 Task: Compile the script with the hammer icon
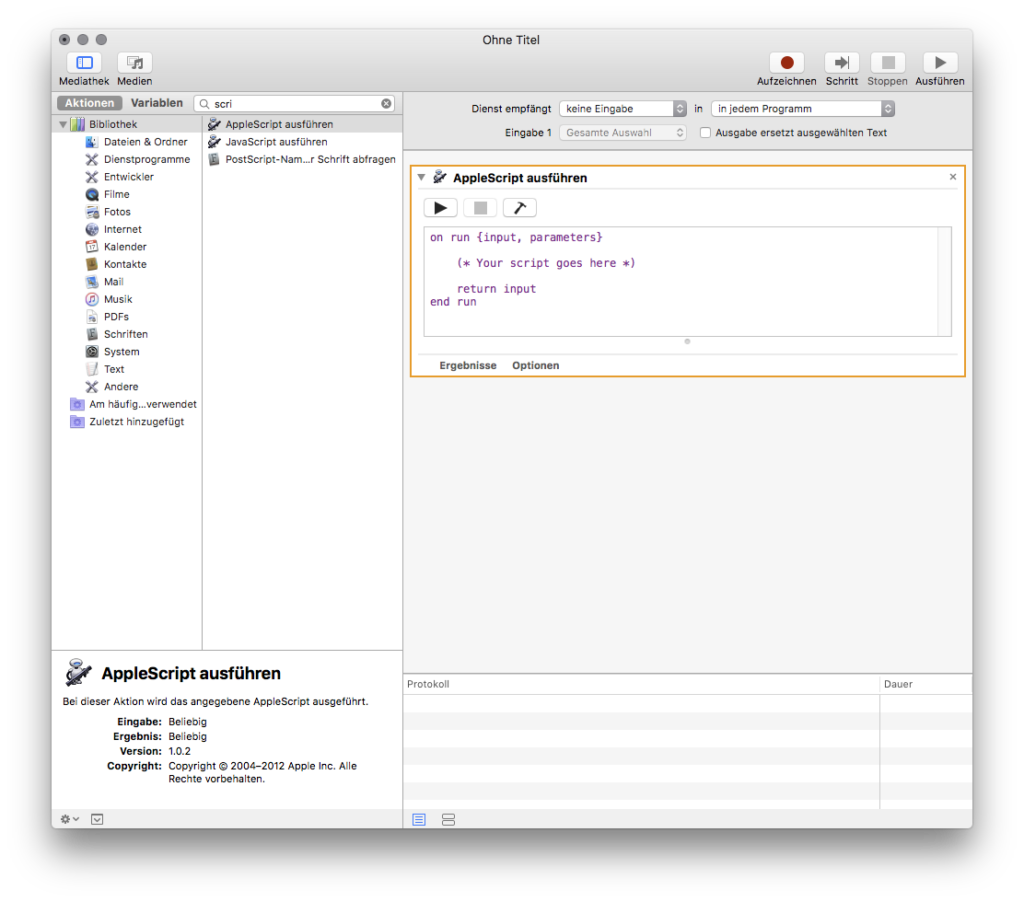point(520,208)
